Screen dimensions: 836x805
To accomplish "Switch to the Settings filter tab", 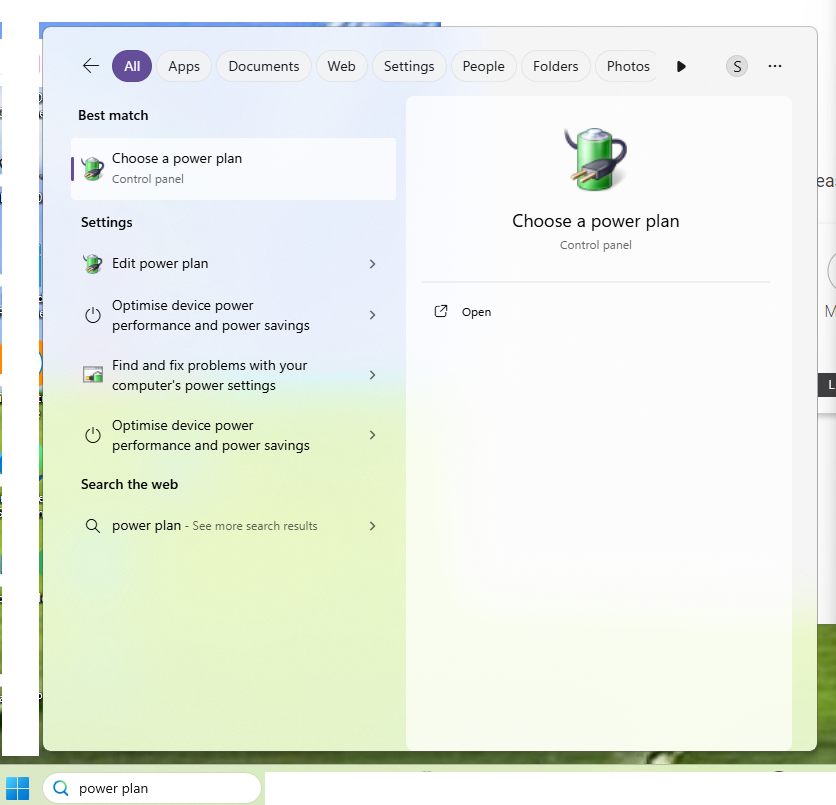I will (409, 66).
